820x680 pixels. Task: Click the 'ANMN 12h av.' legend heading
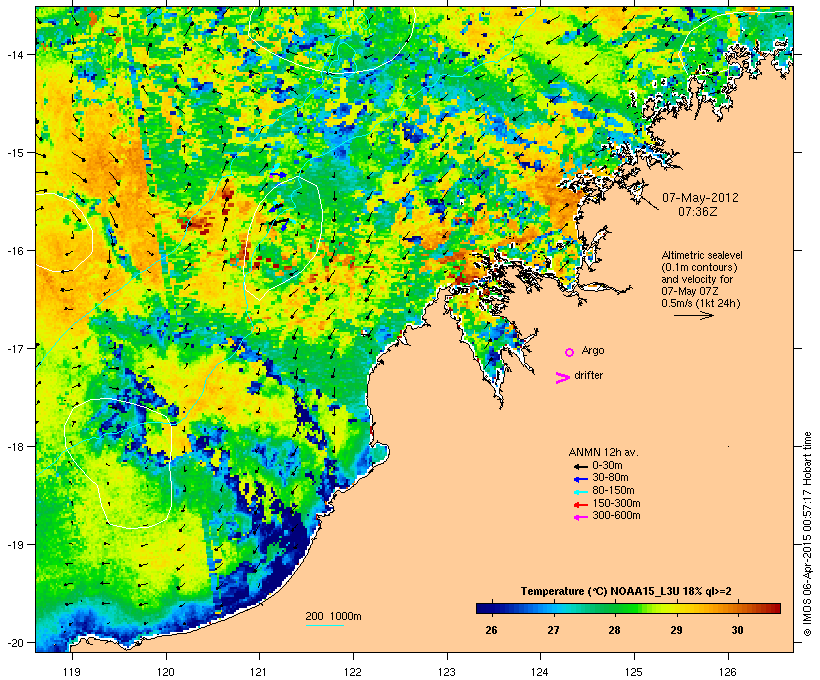[603, 452]
